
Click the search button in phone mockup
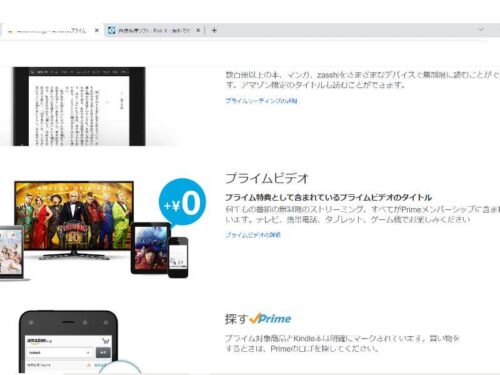pos(103,352)
